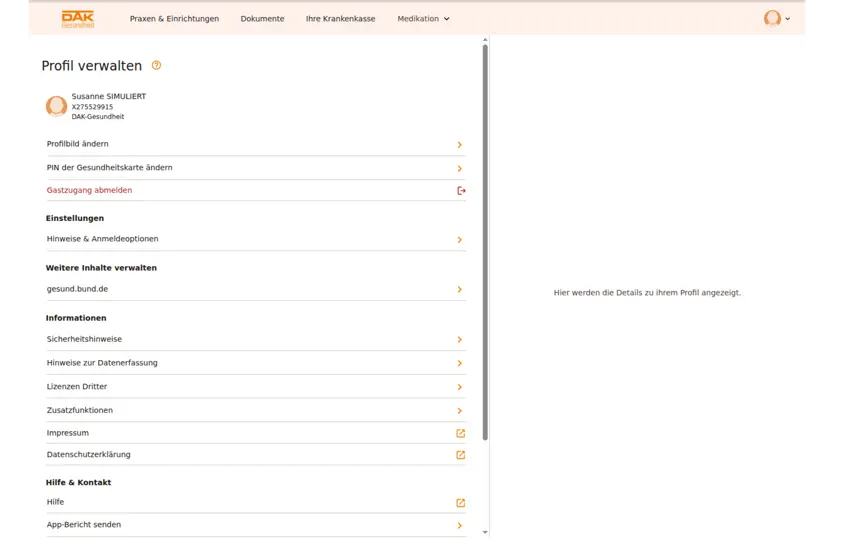Open the help icon beside Profil verwalten
This screenshot has height=540, width=864.
click(156, 65)
